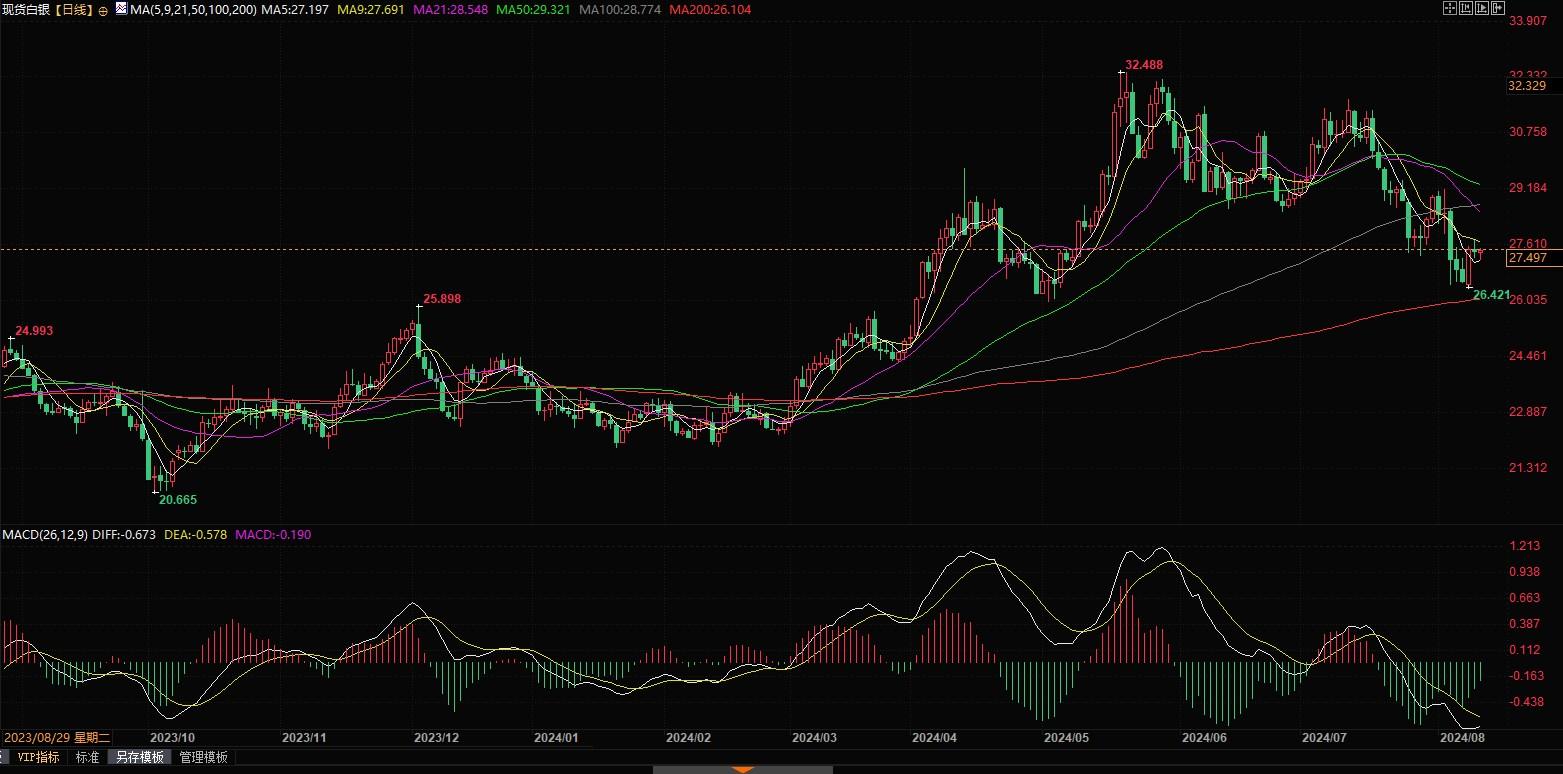Click the 25.898 peak price label
Viewport: 1563px width, 774px height.
pyautogui.click(x=442, y=299)
